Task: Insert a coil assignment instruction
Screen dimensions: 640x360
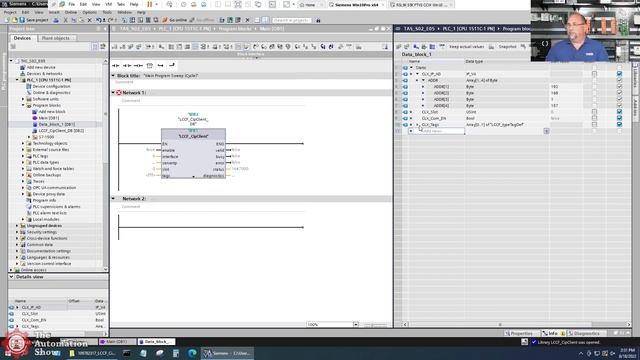Action: [x=138, y=65]
